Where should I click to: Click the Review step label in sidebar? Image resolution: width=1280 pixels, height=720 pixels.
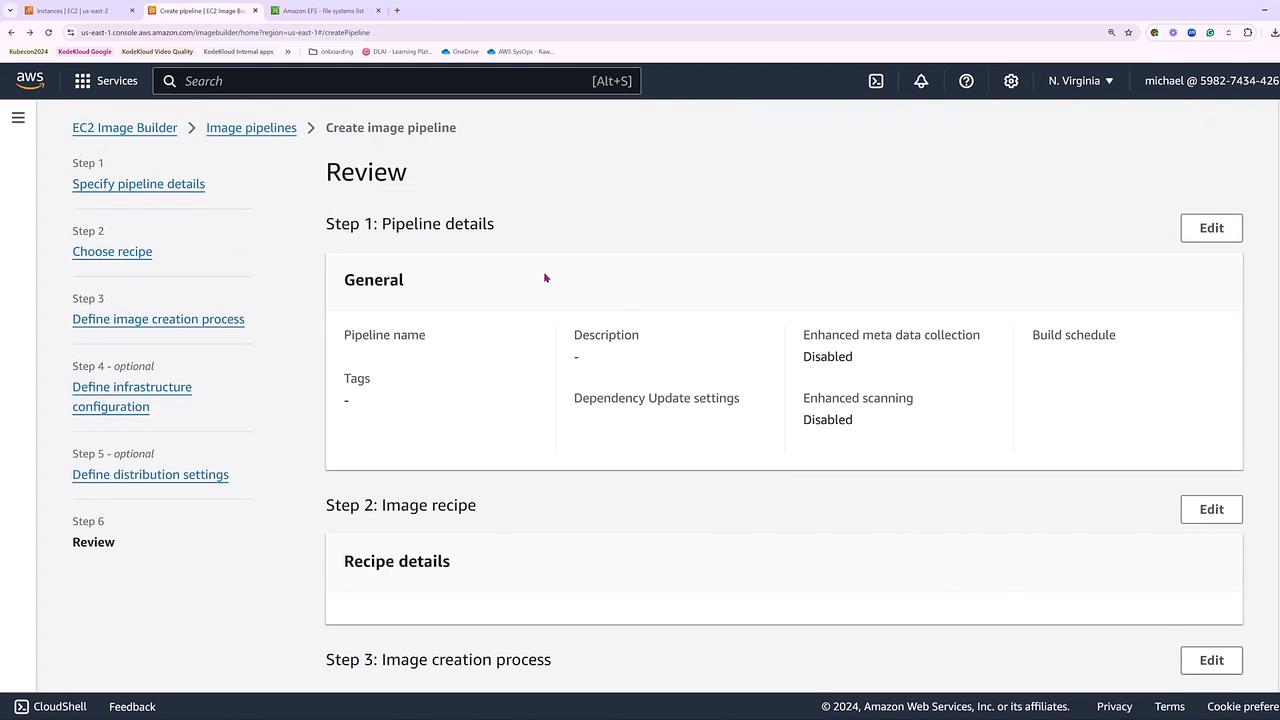pyautogui.click(x=93, y=542)
